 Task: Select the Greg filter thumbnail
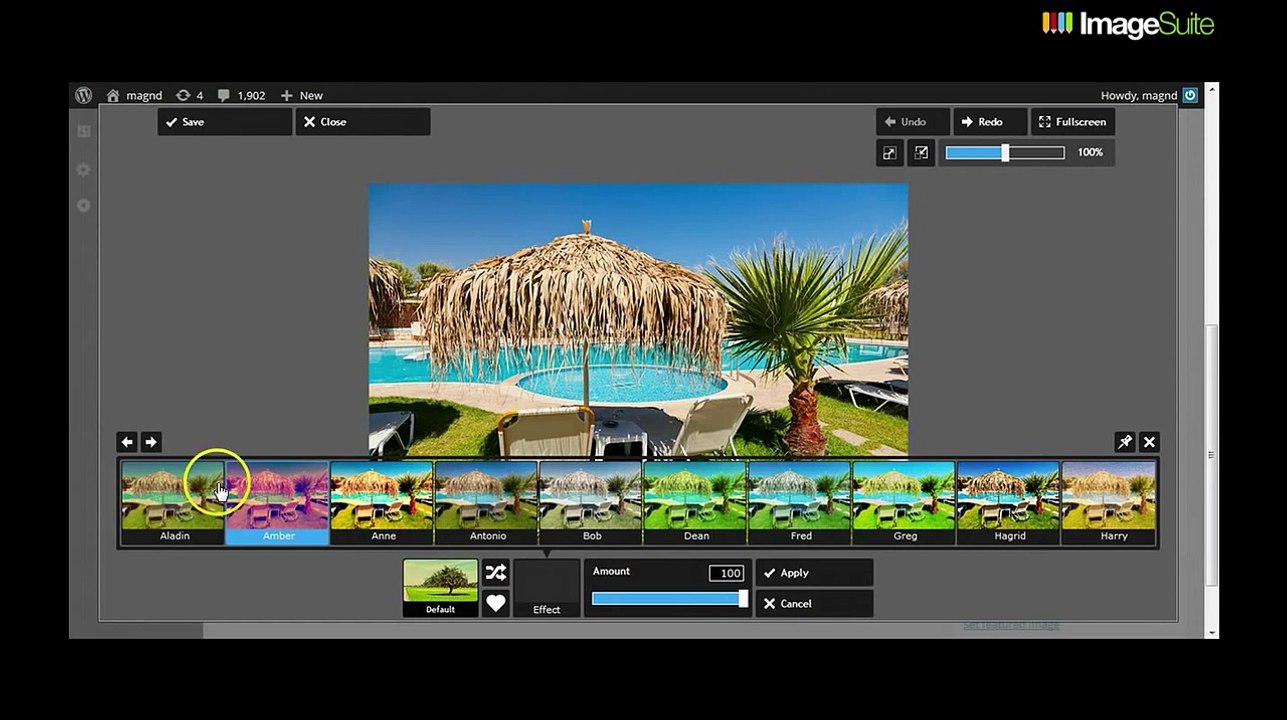pyautogui.click(x=904, y=502)
